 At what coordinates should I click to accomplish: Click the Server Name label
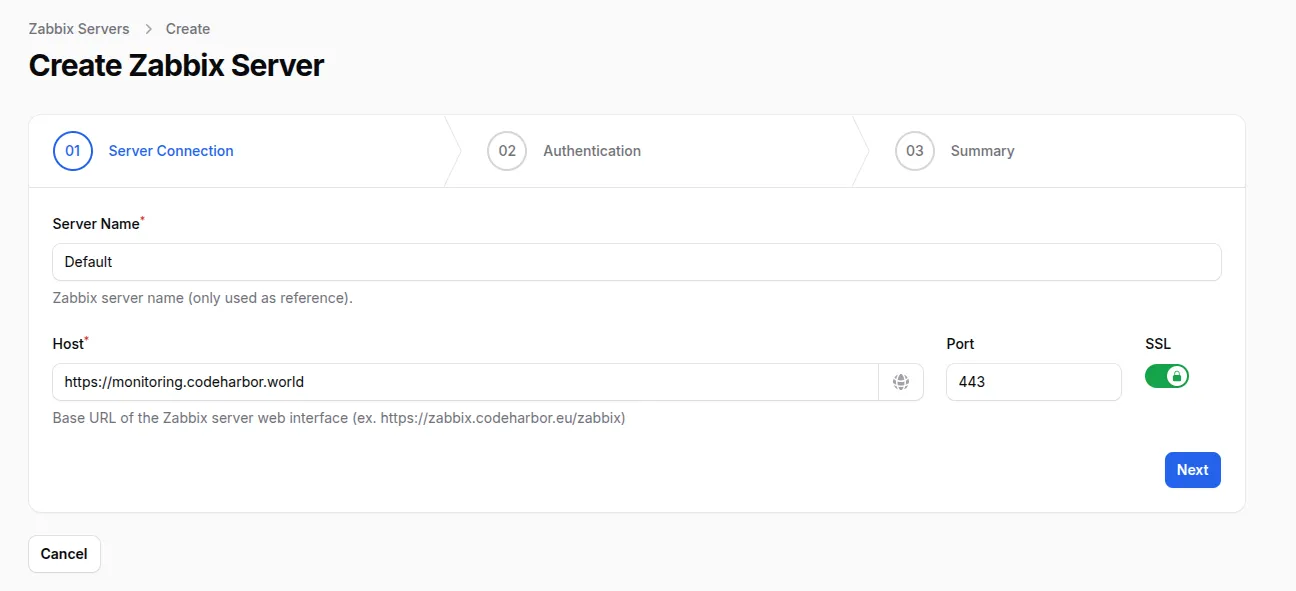(x=96, y=224)
